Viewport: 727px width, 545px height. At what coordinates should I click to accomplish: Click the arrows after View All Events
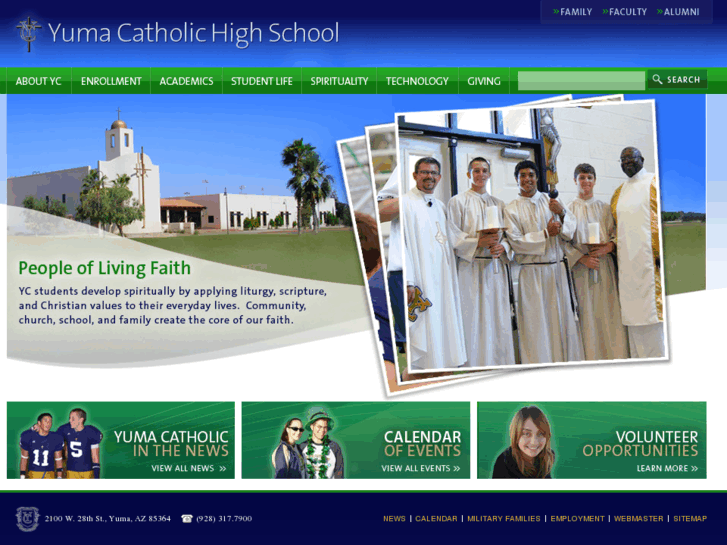tap(457, 468)
